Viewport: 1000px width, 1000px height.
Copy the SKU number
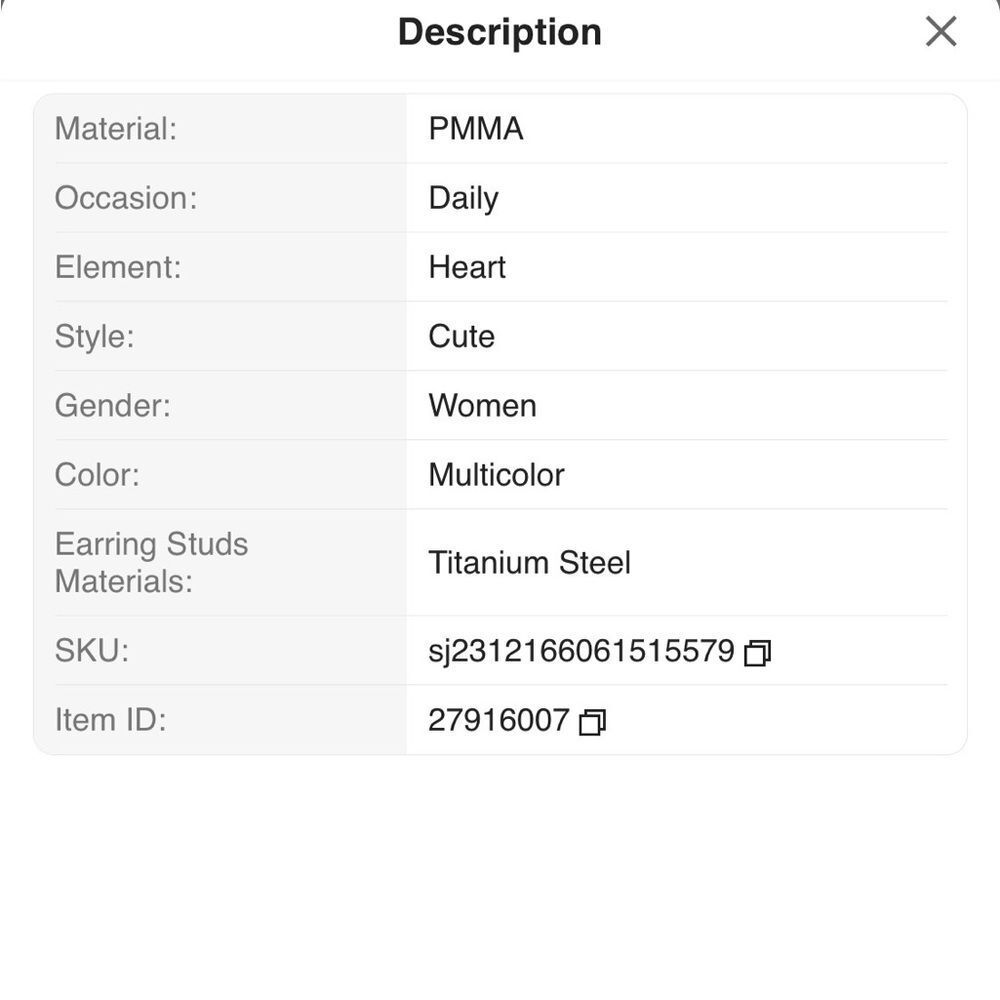coord(758,652)
